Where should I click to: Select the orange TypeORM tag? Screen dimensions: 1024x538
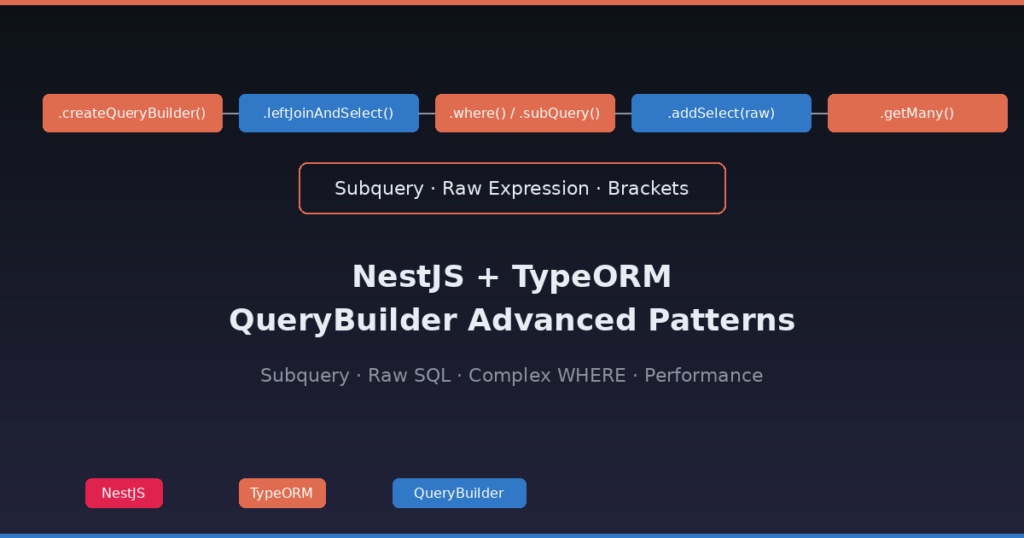(282, 493)
